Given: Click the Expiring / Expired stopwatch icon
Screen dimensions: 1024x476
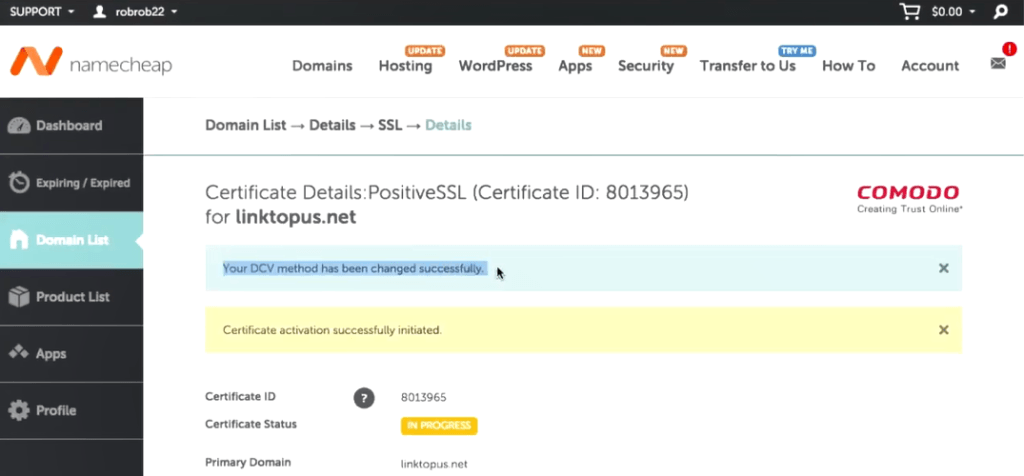Looking at the screenshot, I should click(x=19, y=183).
